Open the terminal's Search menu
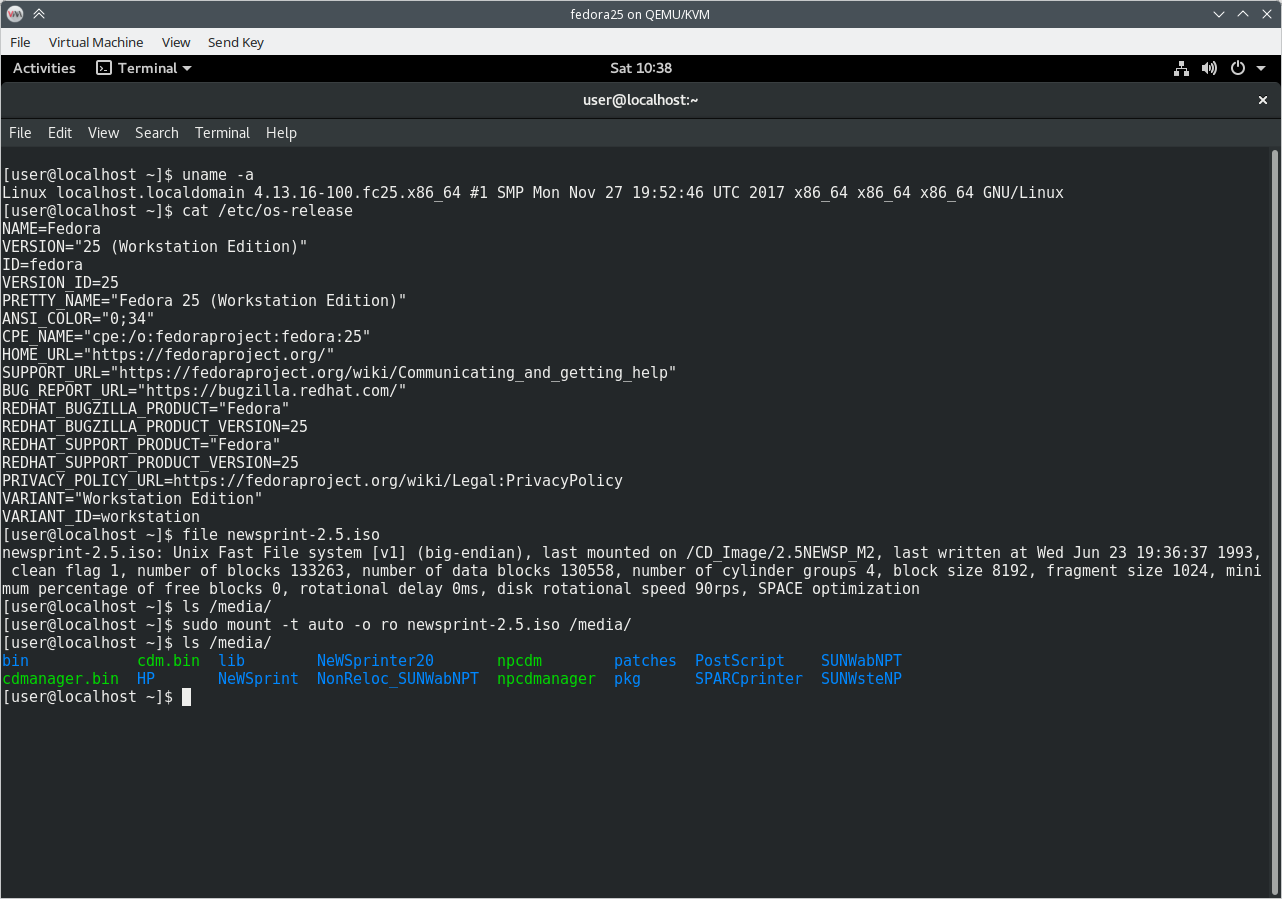 (156, 133)
